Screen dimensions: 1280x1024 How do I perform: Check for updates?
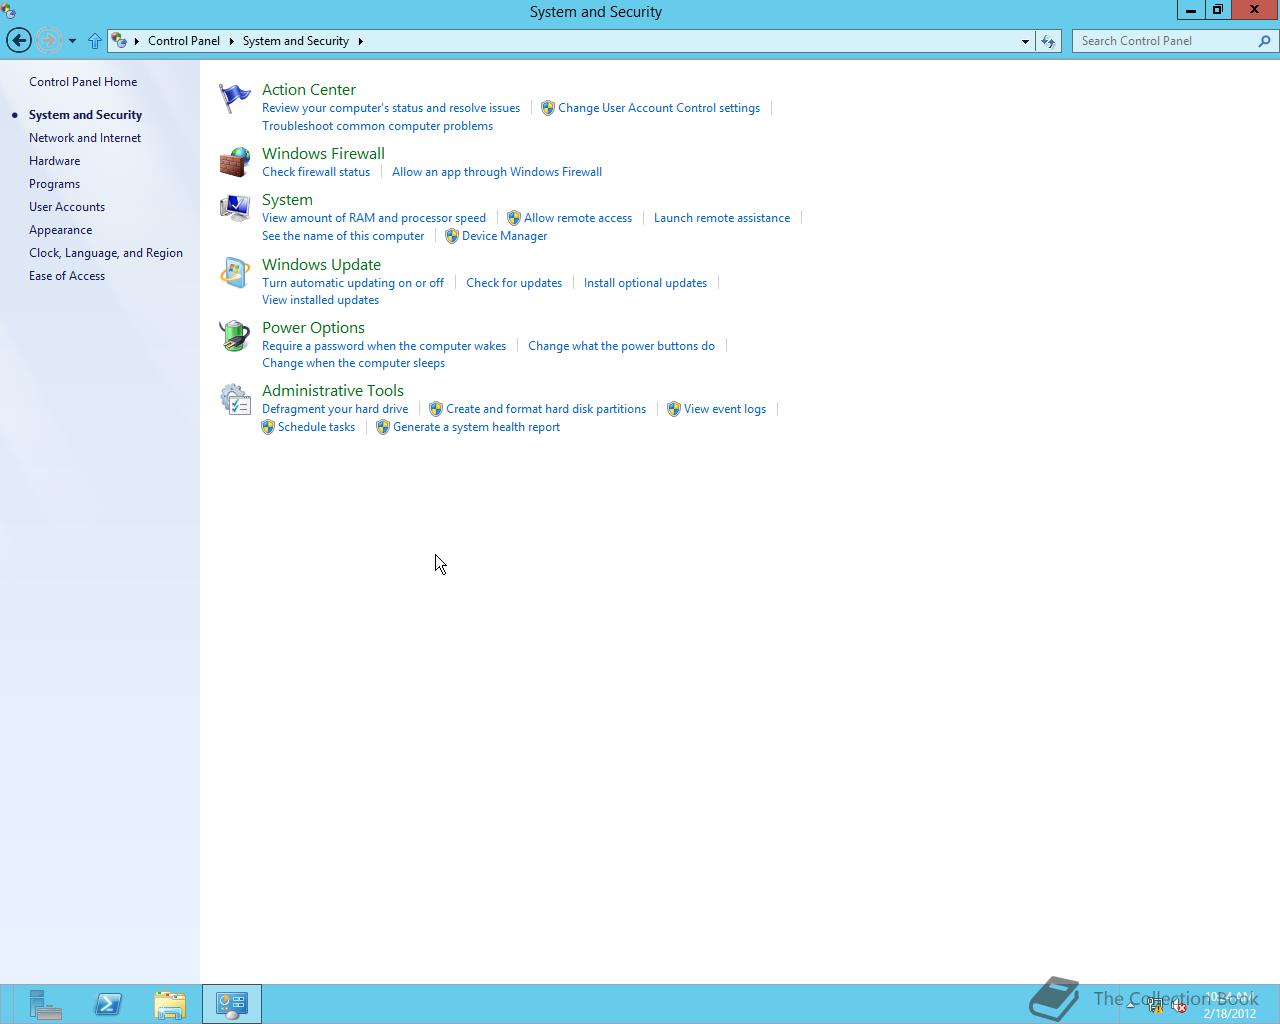514,283
